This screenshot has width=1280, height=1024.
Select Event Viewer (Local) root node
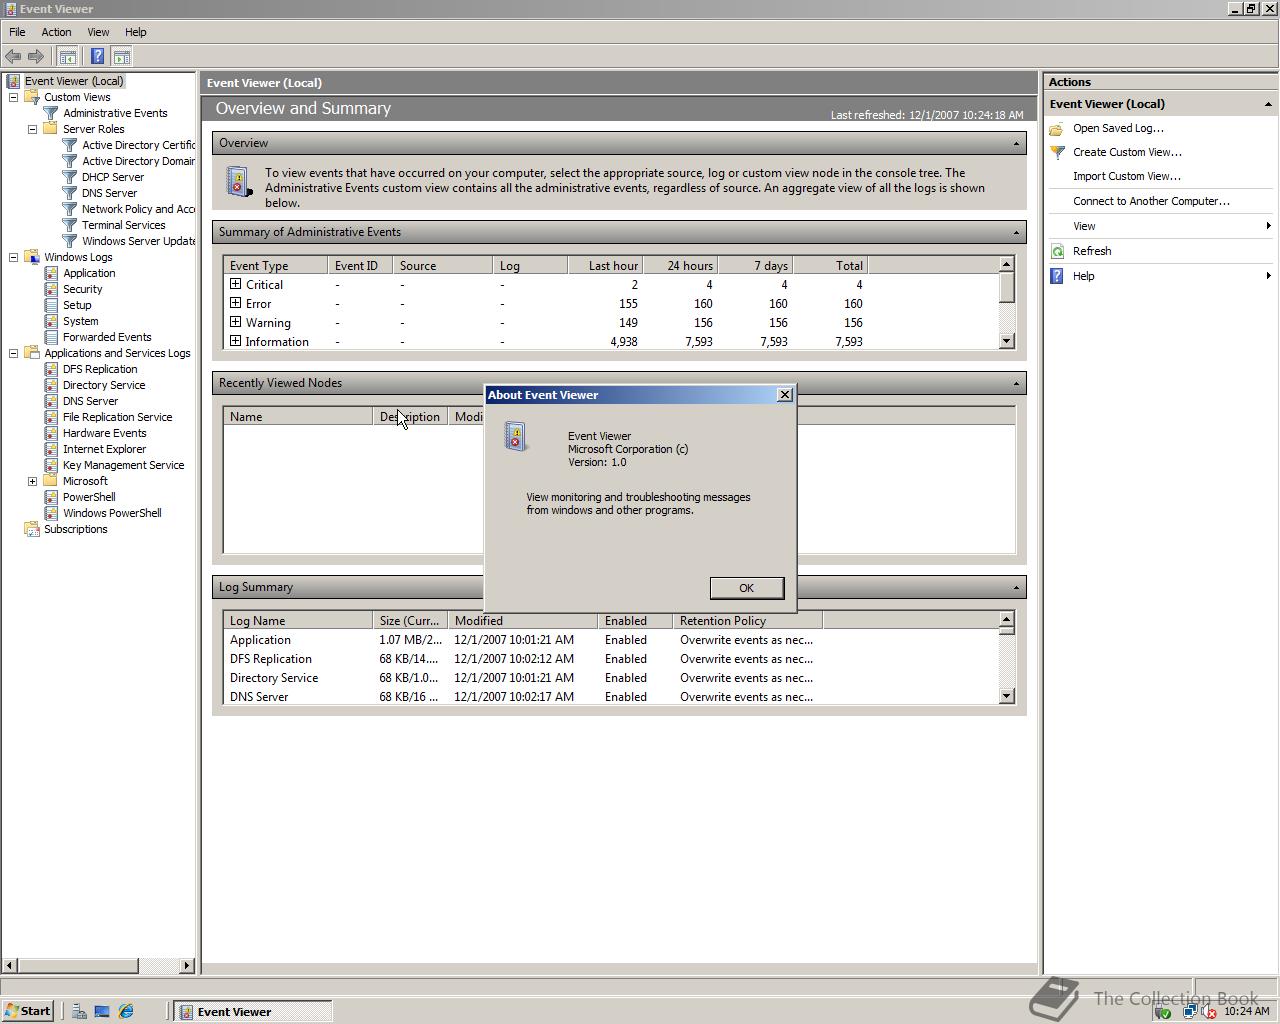tap(74, 81)
